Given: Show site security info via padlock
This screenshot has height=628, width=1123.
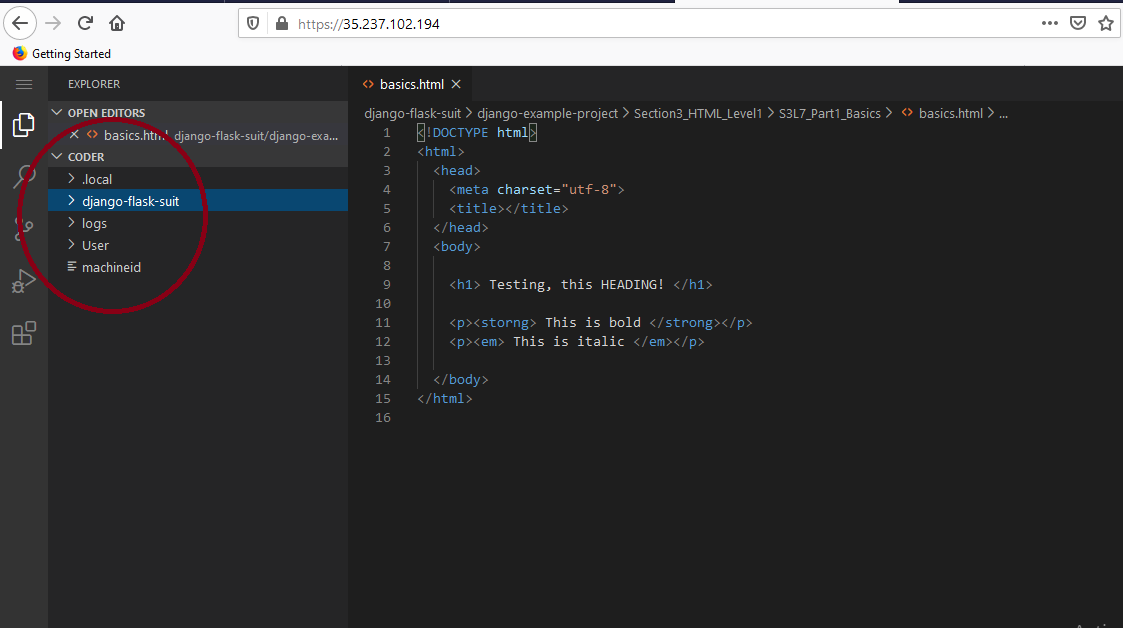Looking at the screenshot, I should [281, 24].
